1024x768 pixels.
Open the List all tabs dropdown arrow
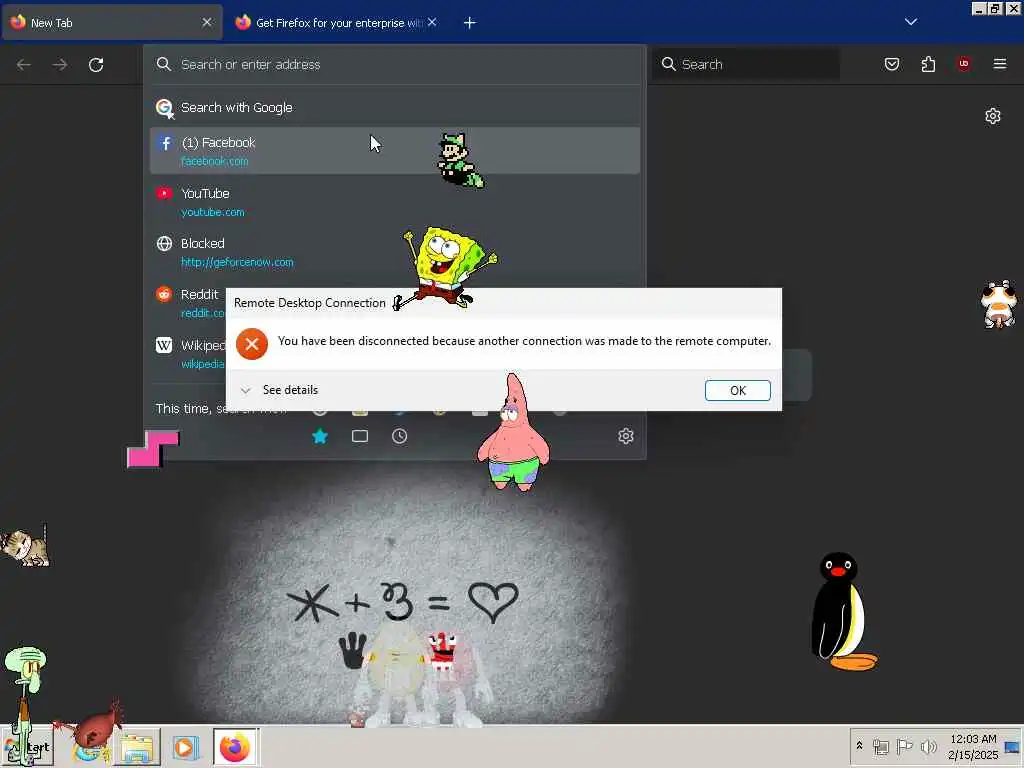910,22
